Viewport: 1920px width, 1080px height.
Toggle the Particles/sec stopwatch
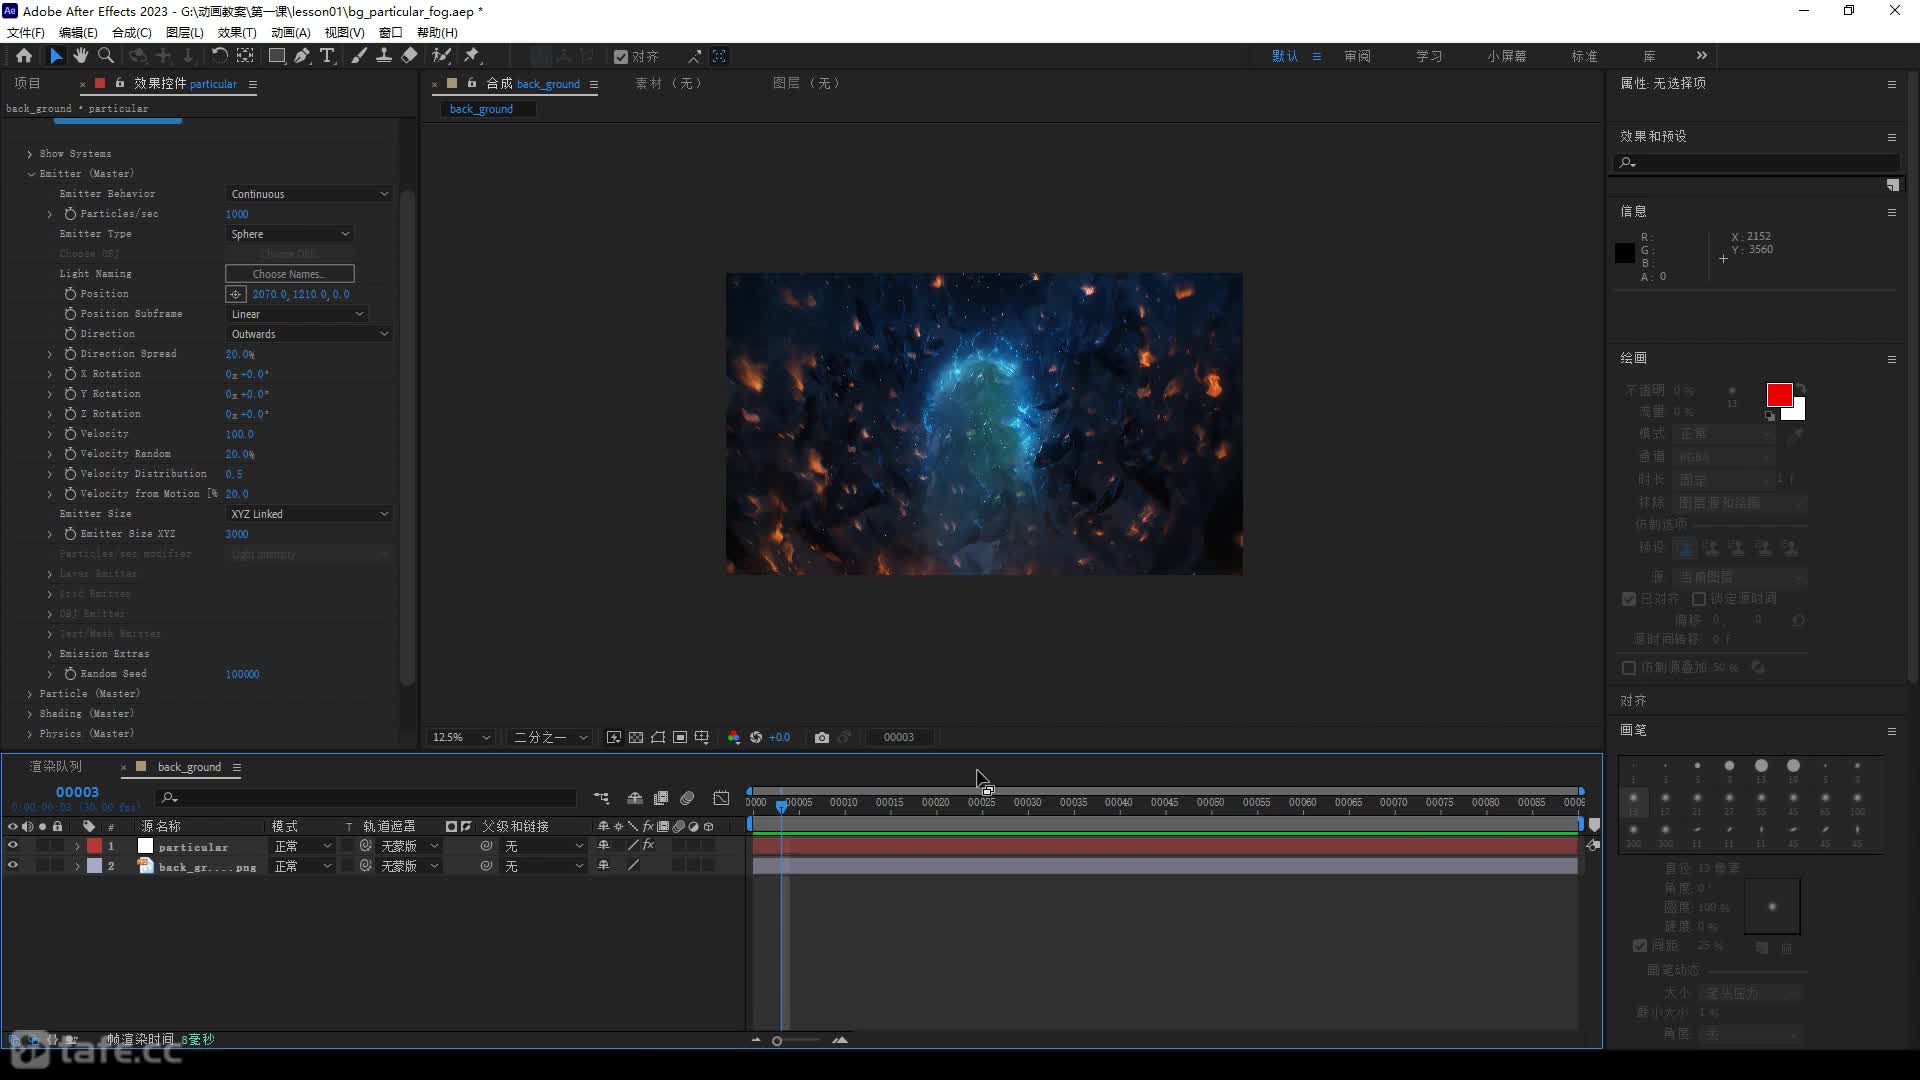click(x=70, y=214)
